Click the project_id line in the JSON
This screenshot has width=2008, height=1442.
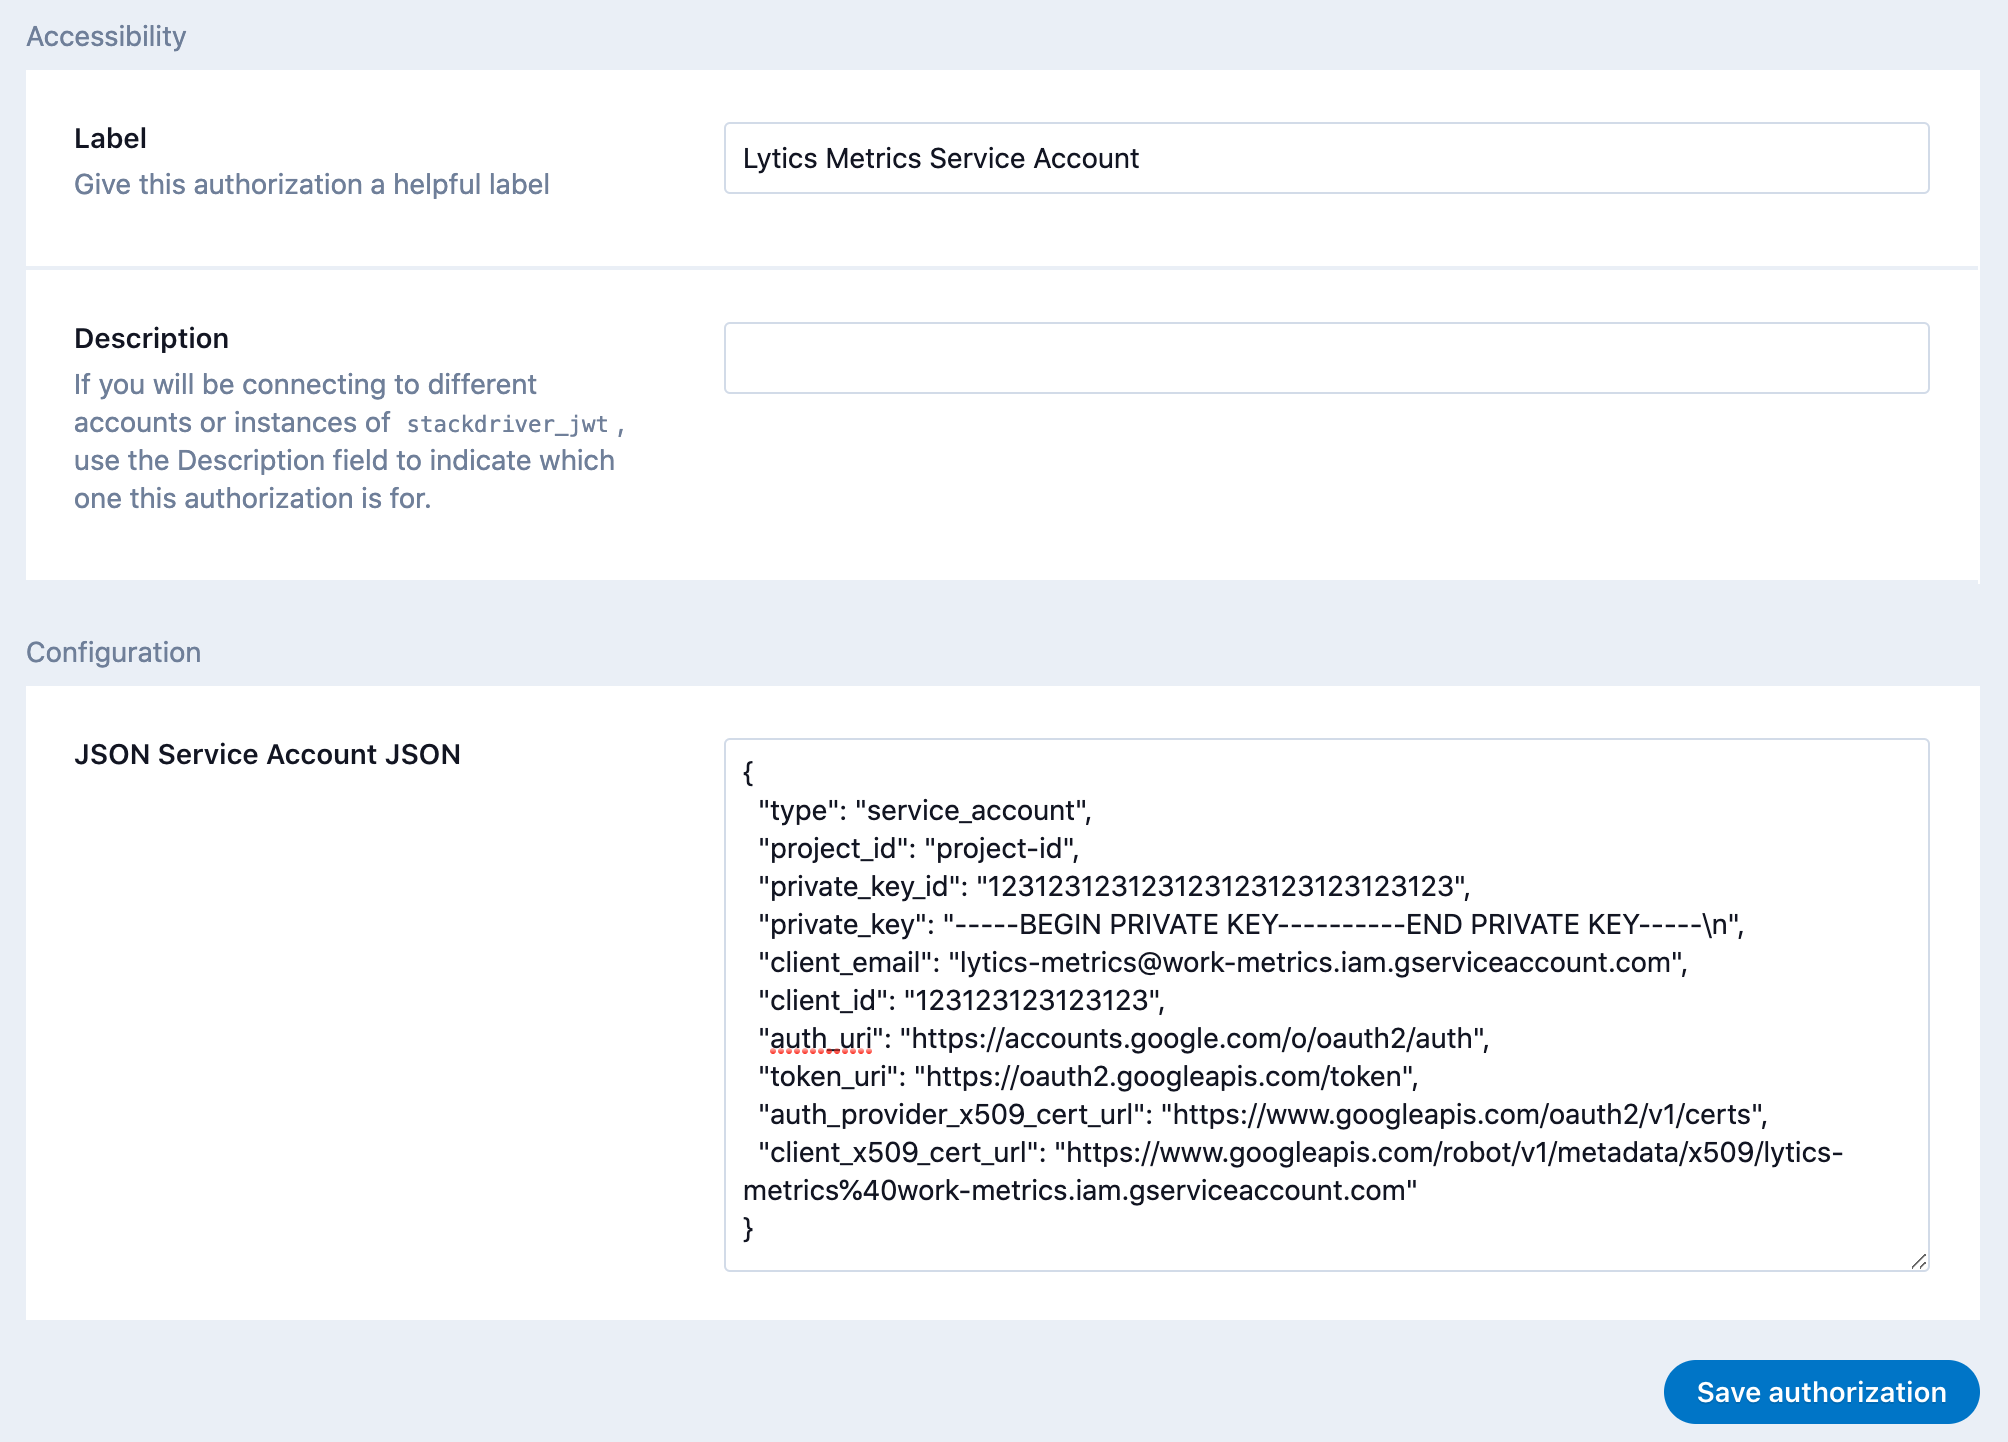[918, 848]
